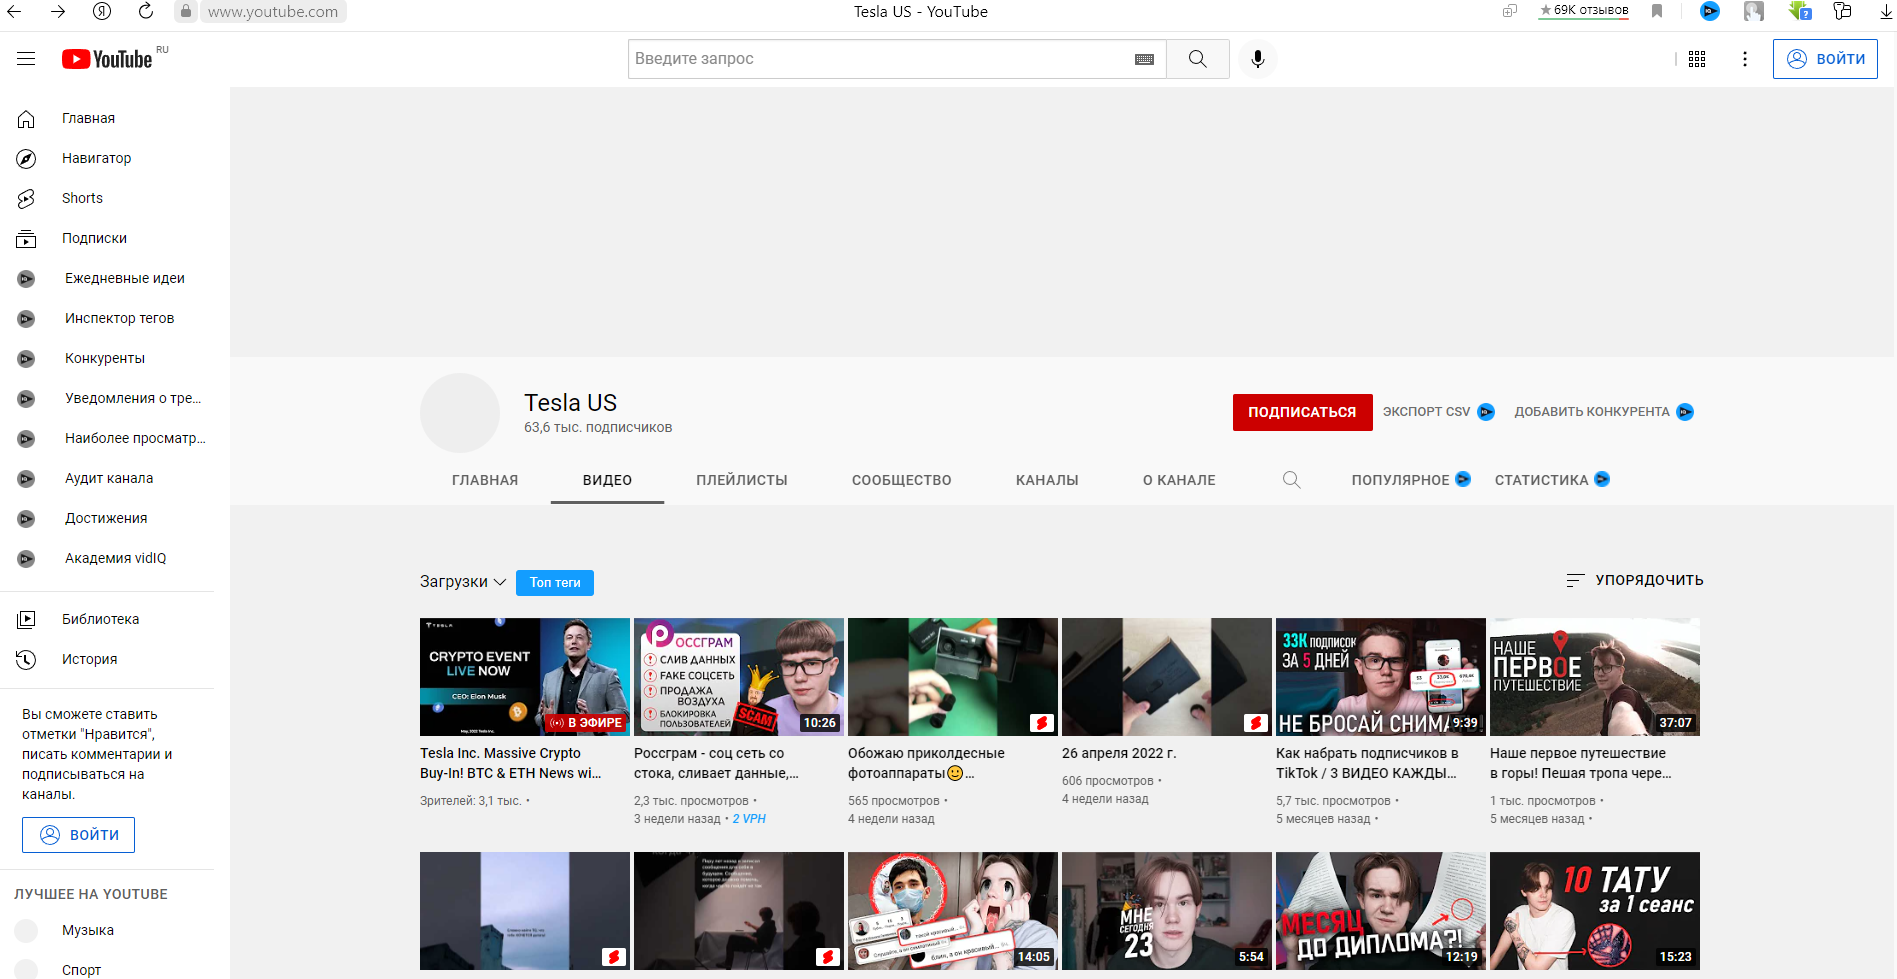
Task: Click Добавить конкурента button
Action: [x=1603, y=412]
